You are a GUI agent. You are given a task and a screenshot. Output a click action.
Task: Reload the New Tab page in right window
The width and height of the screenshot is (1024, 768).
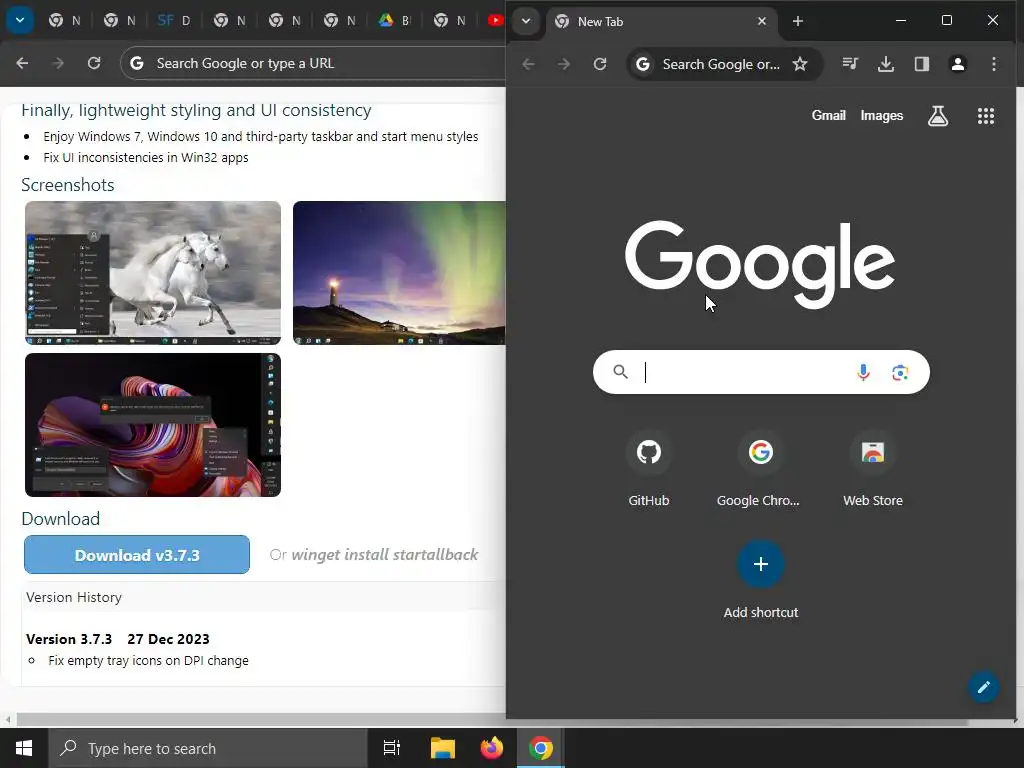[x=600, y=64]
